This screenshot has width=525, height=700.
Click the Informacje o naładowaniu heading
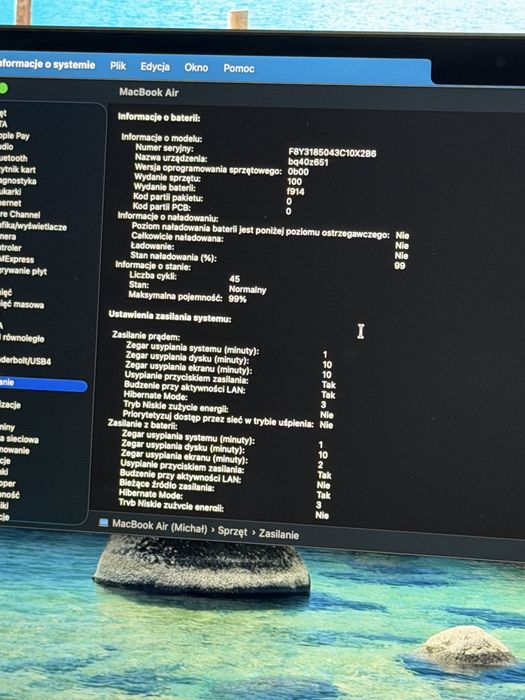(168, 217)
